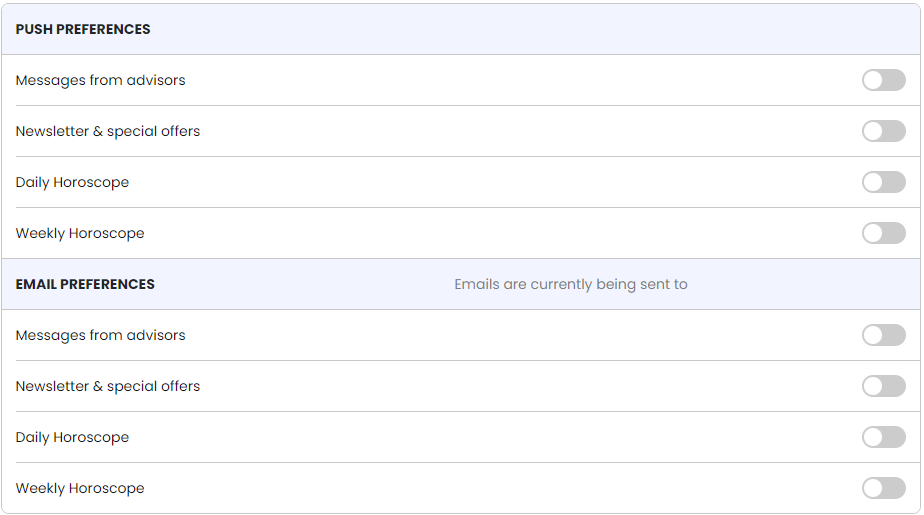Enable push Messages from advisors toggle

point(883,80)
